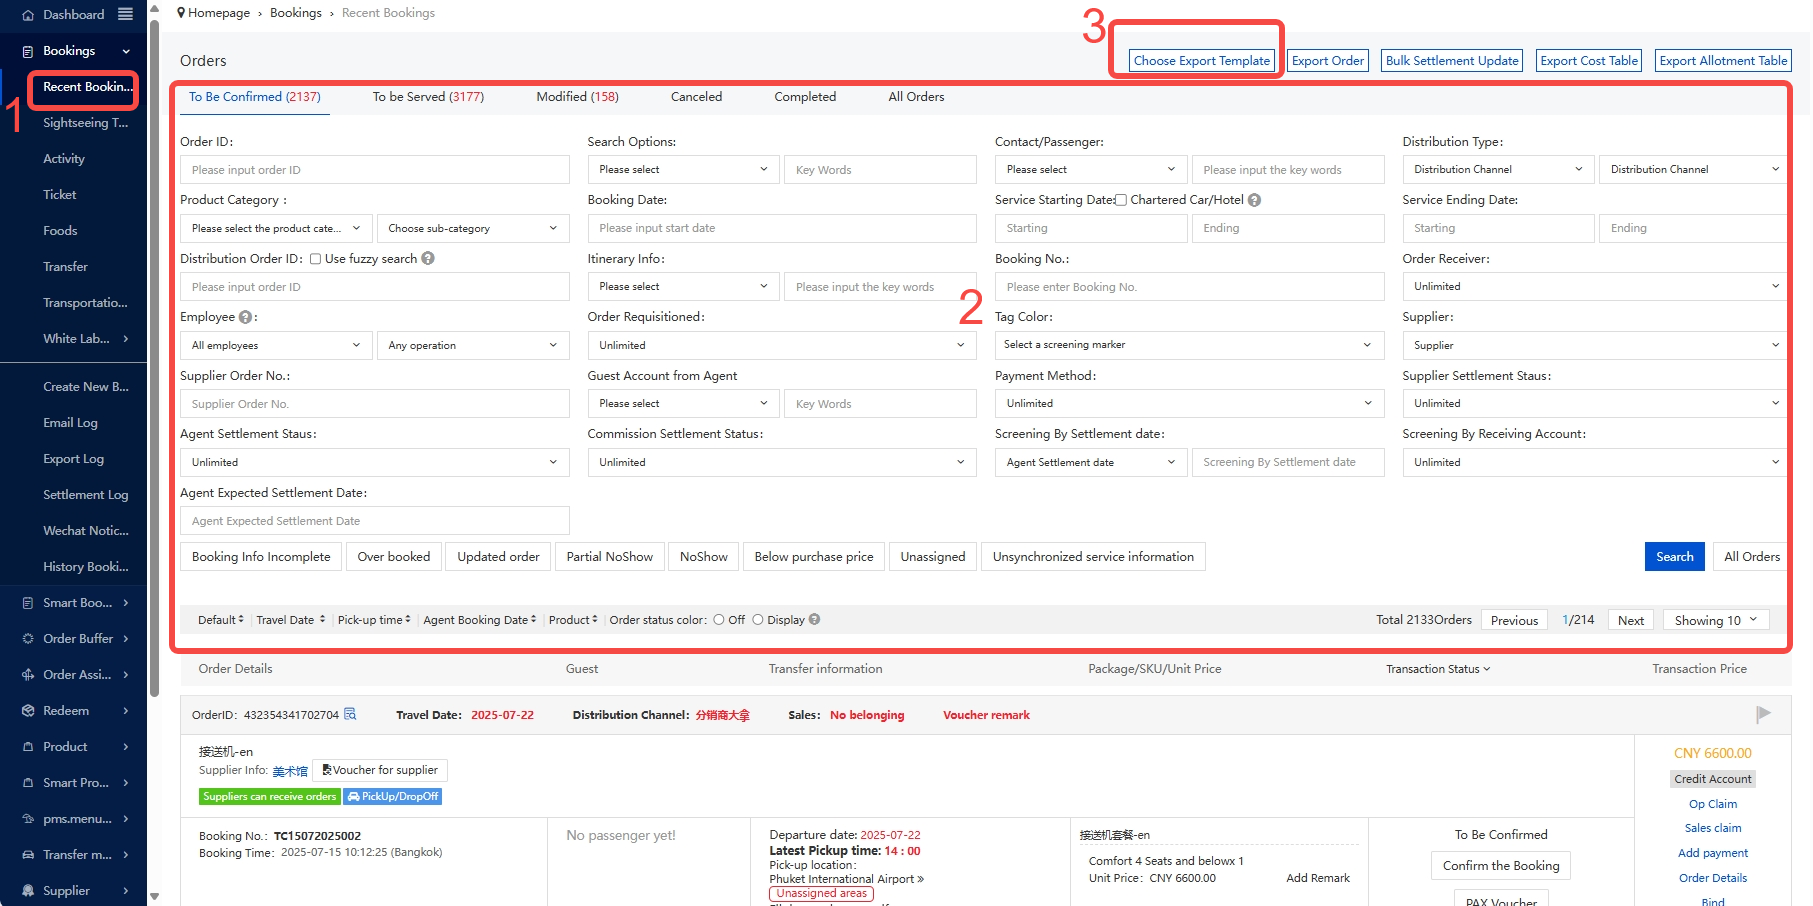Open the Tag Color screening marker selector
This screenshot has width=1813, height=906.
[x=1188, y=345]
